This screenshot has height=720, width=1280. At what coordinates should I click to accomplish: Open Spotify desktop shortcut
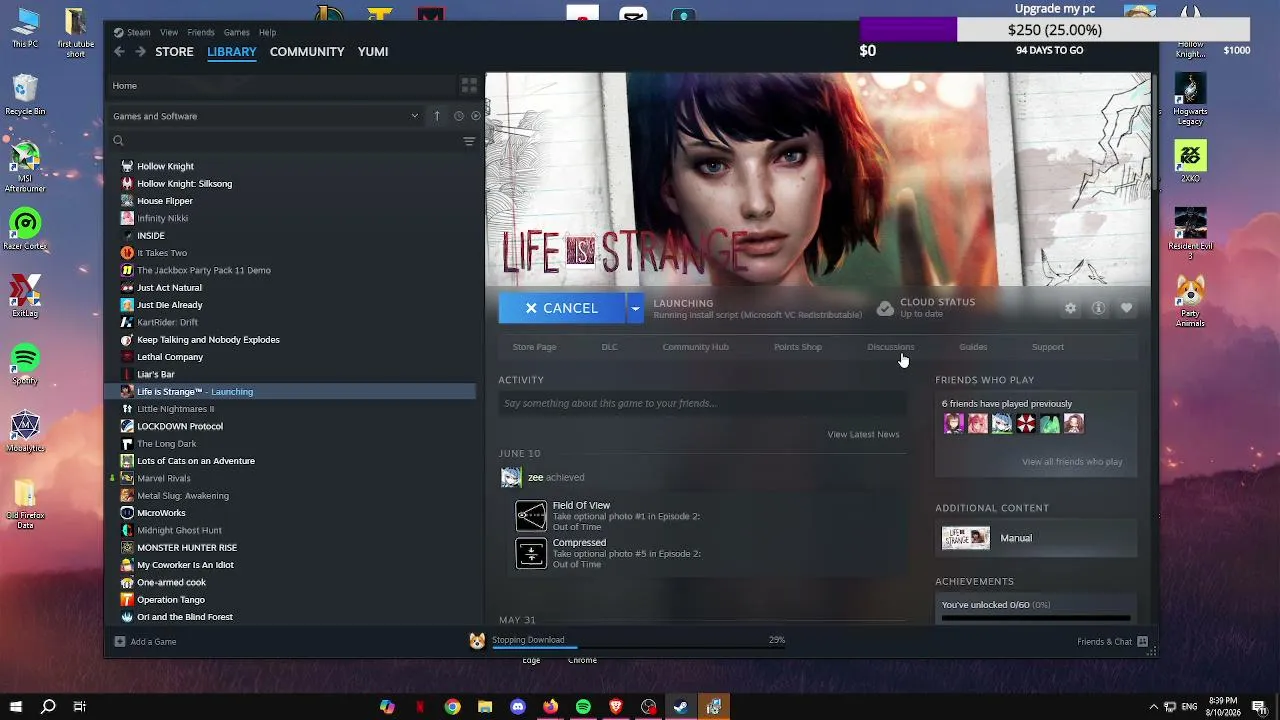(x=25, y=363)
